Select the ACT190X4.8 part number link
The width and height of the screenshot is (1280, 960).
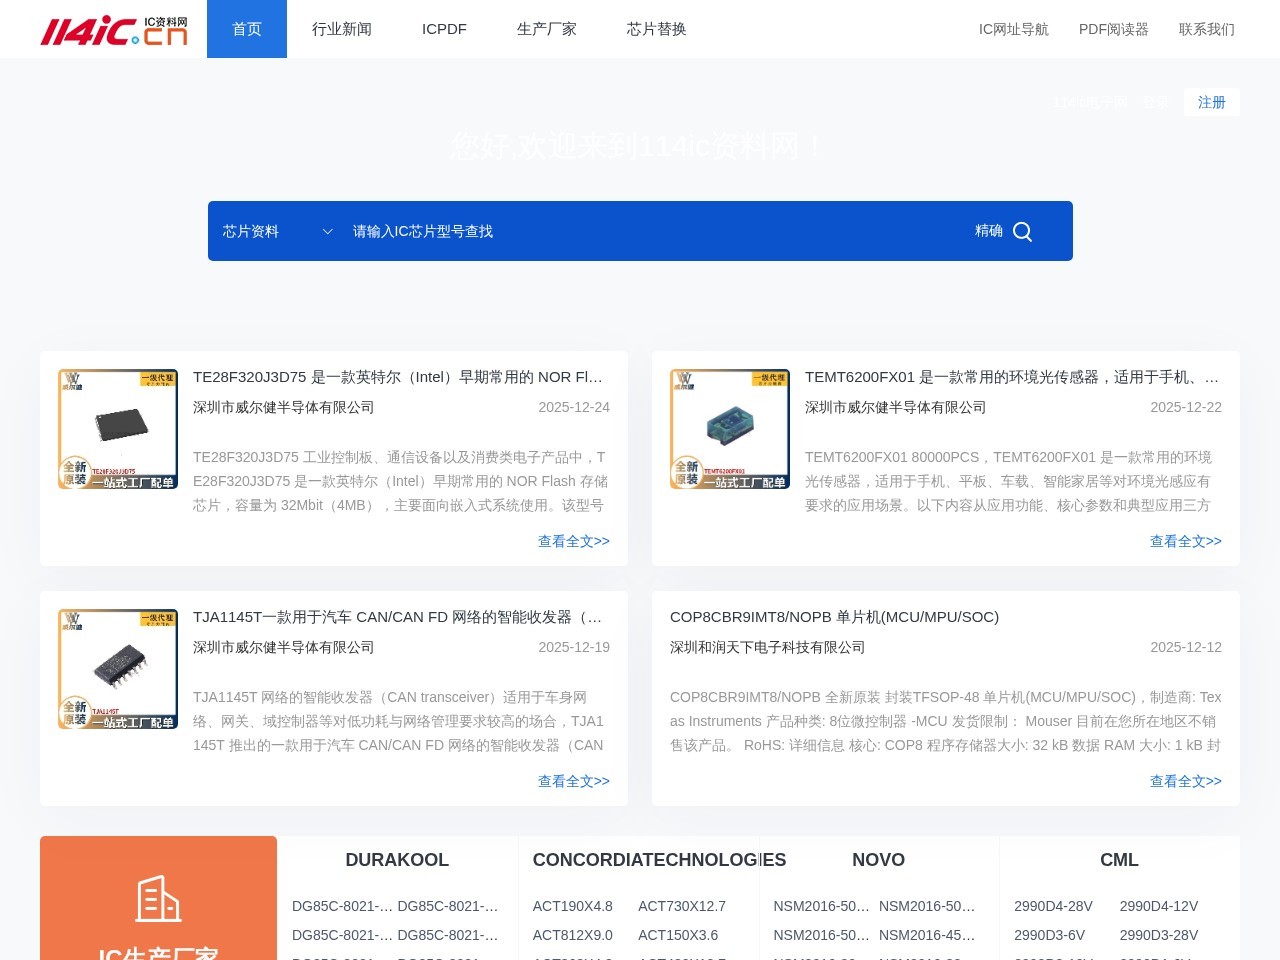pyautogui.click(x=572, y=906)
